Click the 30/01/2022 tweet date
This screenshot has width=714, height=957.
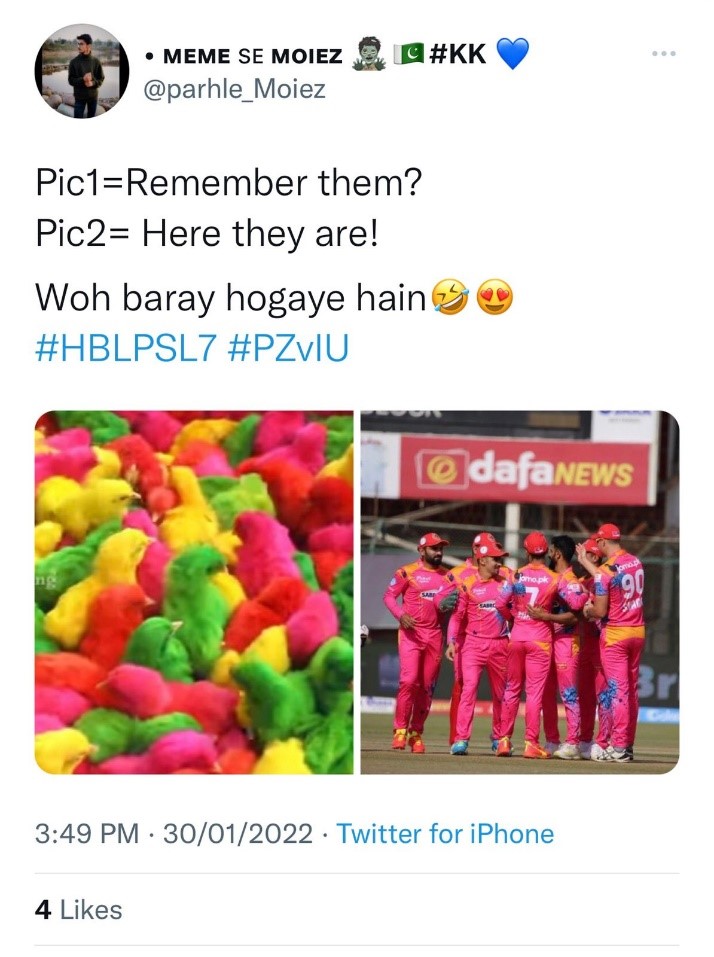(238, 834)
